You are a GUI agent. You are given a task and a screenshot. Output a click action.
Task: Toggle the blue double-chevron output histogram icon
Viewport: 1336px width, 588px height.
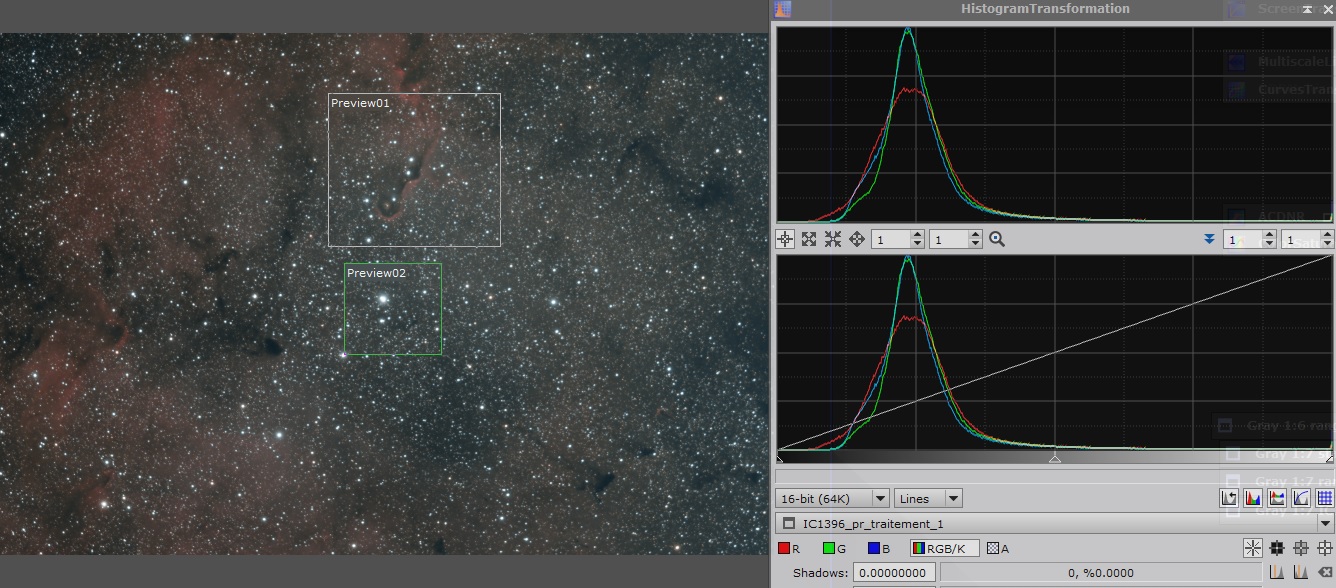pyautogui.click(x=1209, y=239)
